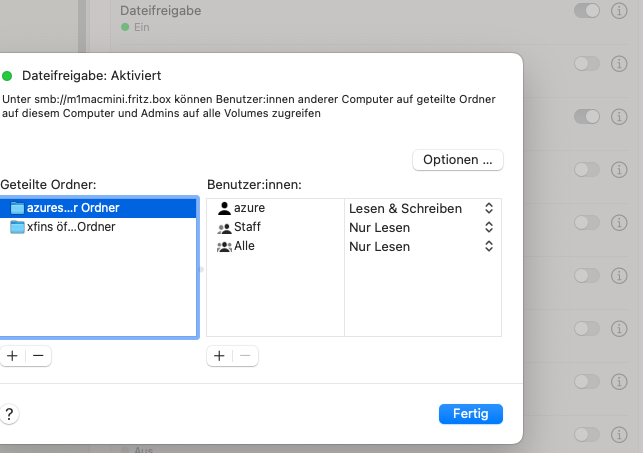
Task: Toggle the Dateifreigabe switch
Action: point(588,10)
